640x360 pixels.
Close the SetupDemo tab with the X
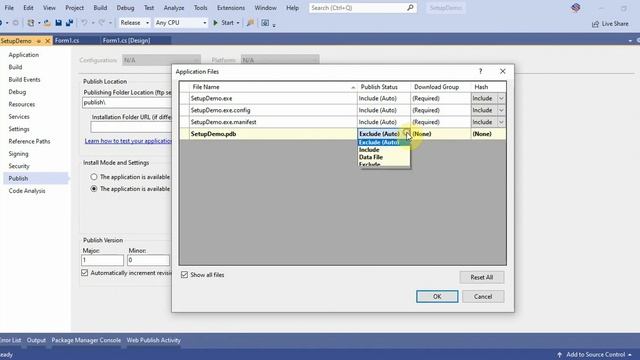(x=47, y=41)
